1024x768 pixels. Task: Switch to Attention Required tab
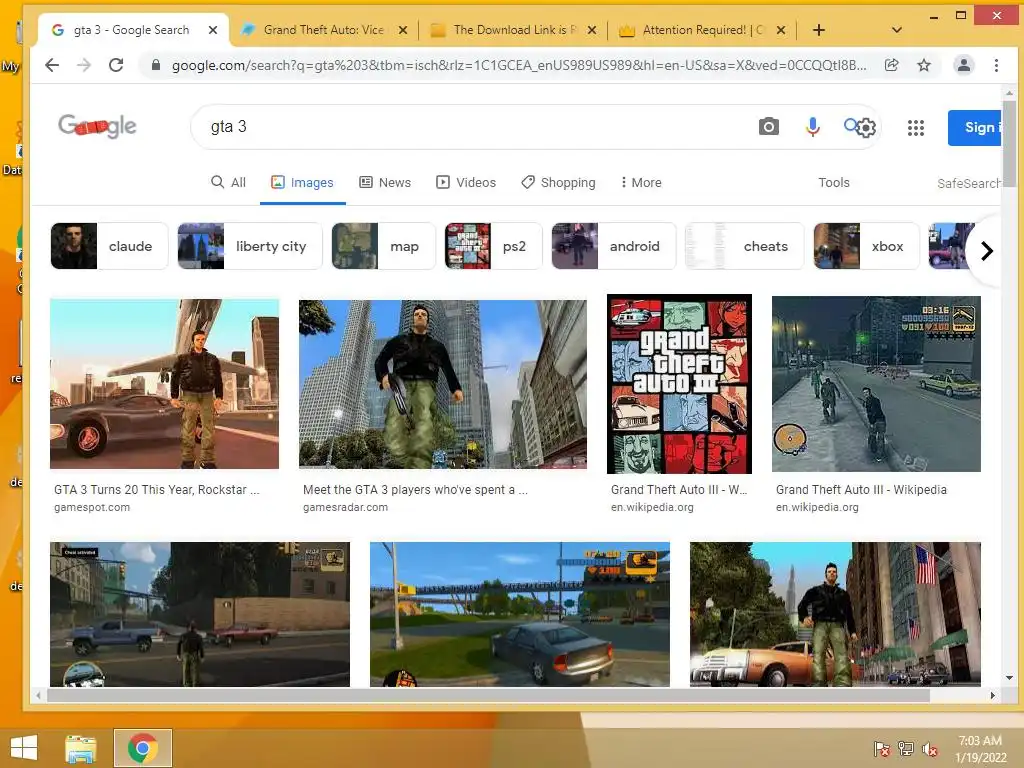(702, 30)
